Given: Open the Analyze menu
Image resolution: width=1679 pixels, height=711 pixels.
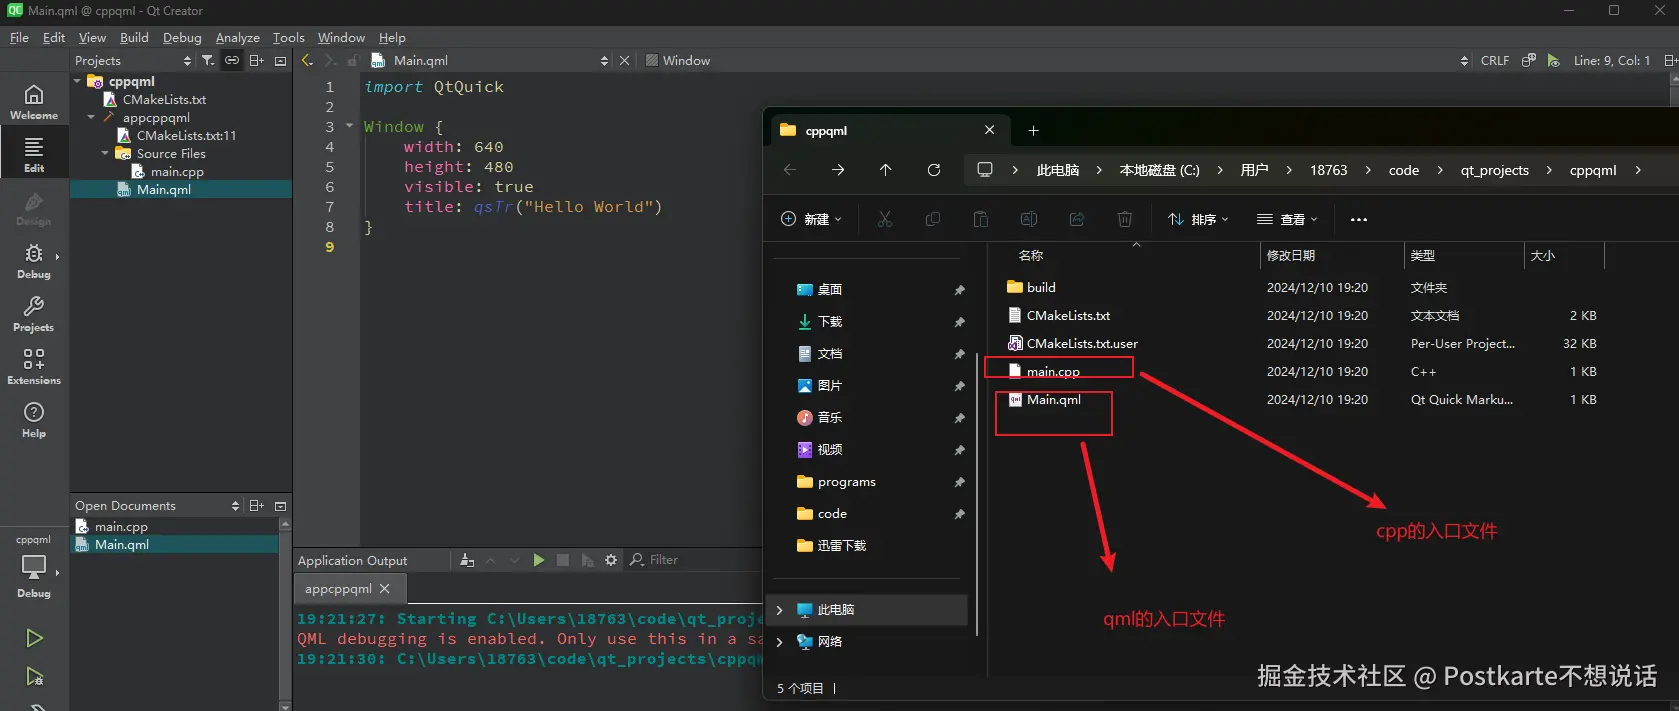Looking at the screenshot, I should point(238,37).
